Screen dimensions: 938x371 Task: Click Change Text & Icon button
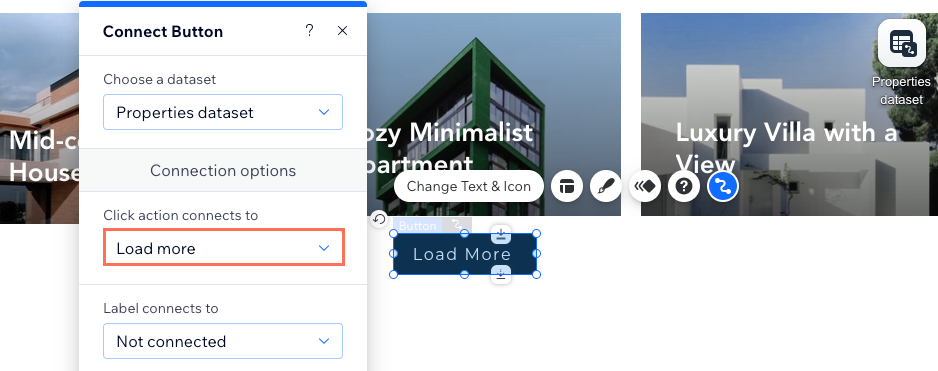point(468,186)
